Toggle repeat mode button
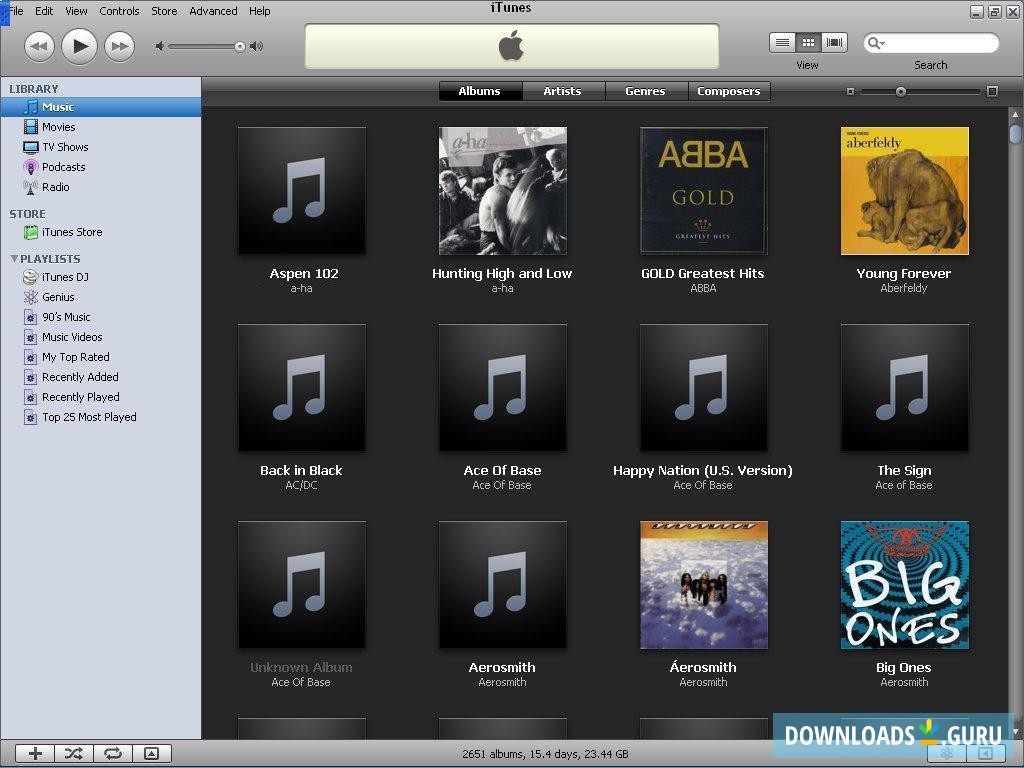Viewport: 1024px width, 768px height. pyautogui.click(x=113, y=754)
